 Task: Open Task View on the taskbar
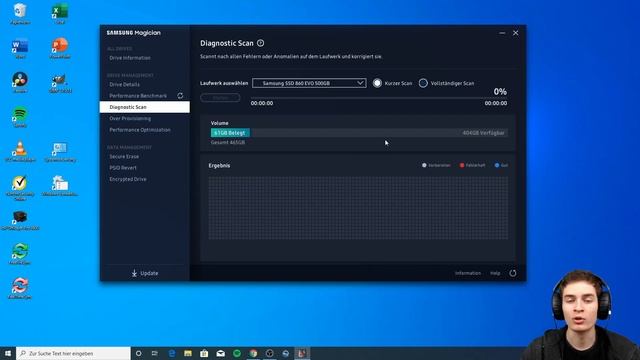[x=155, y=353]
